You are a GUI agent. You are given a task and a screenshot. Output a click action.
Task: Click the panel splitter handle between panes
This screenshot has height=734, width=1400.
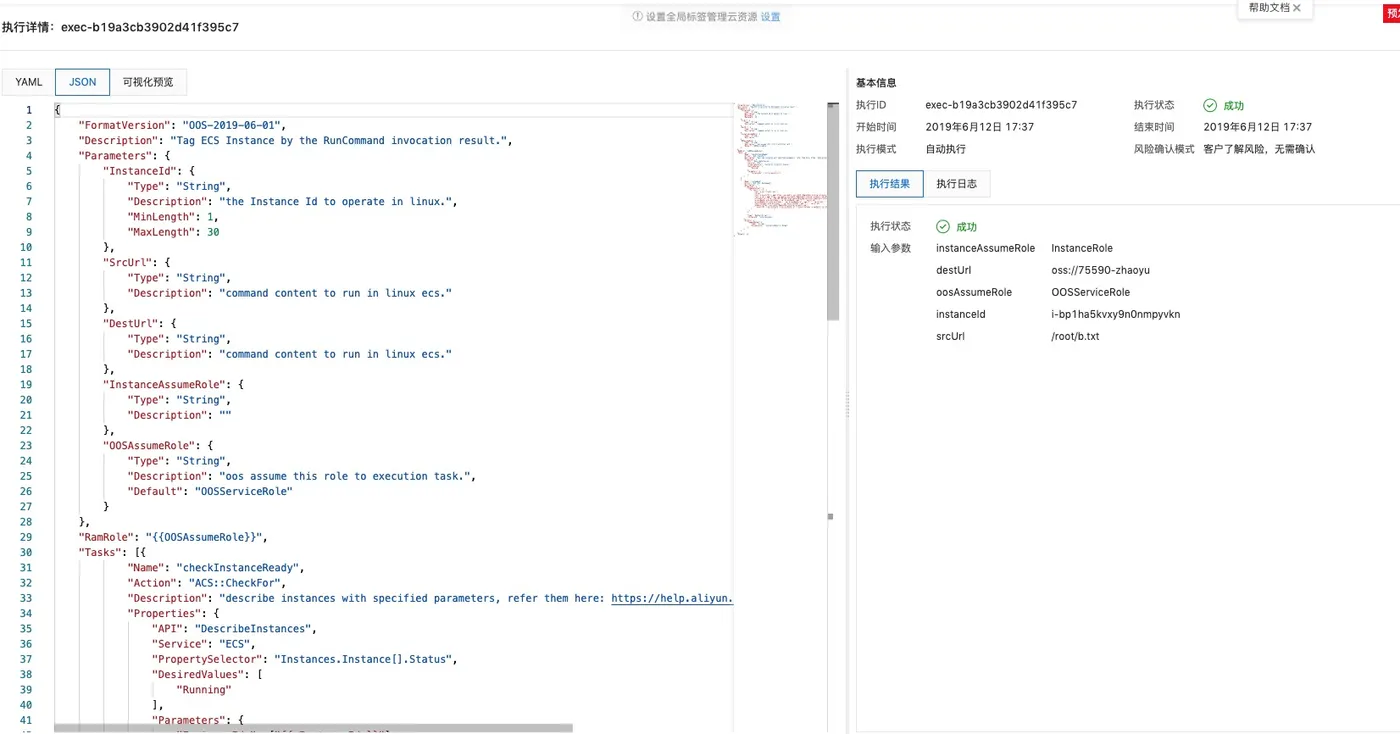pyautogui.click(x=847, y=406)
